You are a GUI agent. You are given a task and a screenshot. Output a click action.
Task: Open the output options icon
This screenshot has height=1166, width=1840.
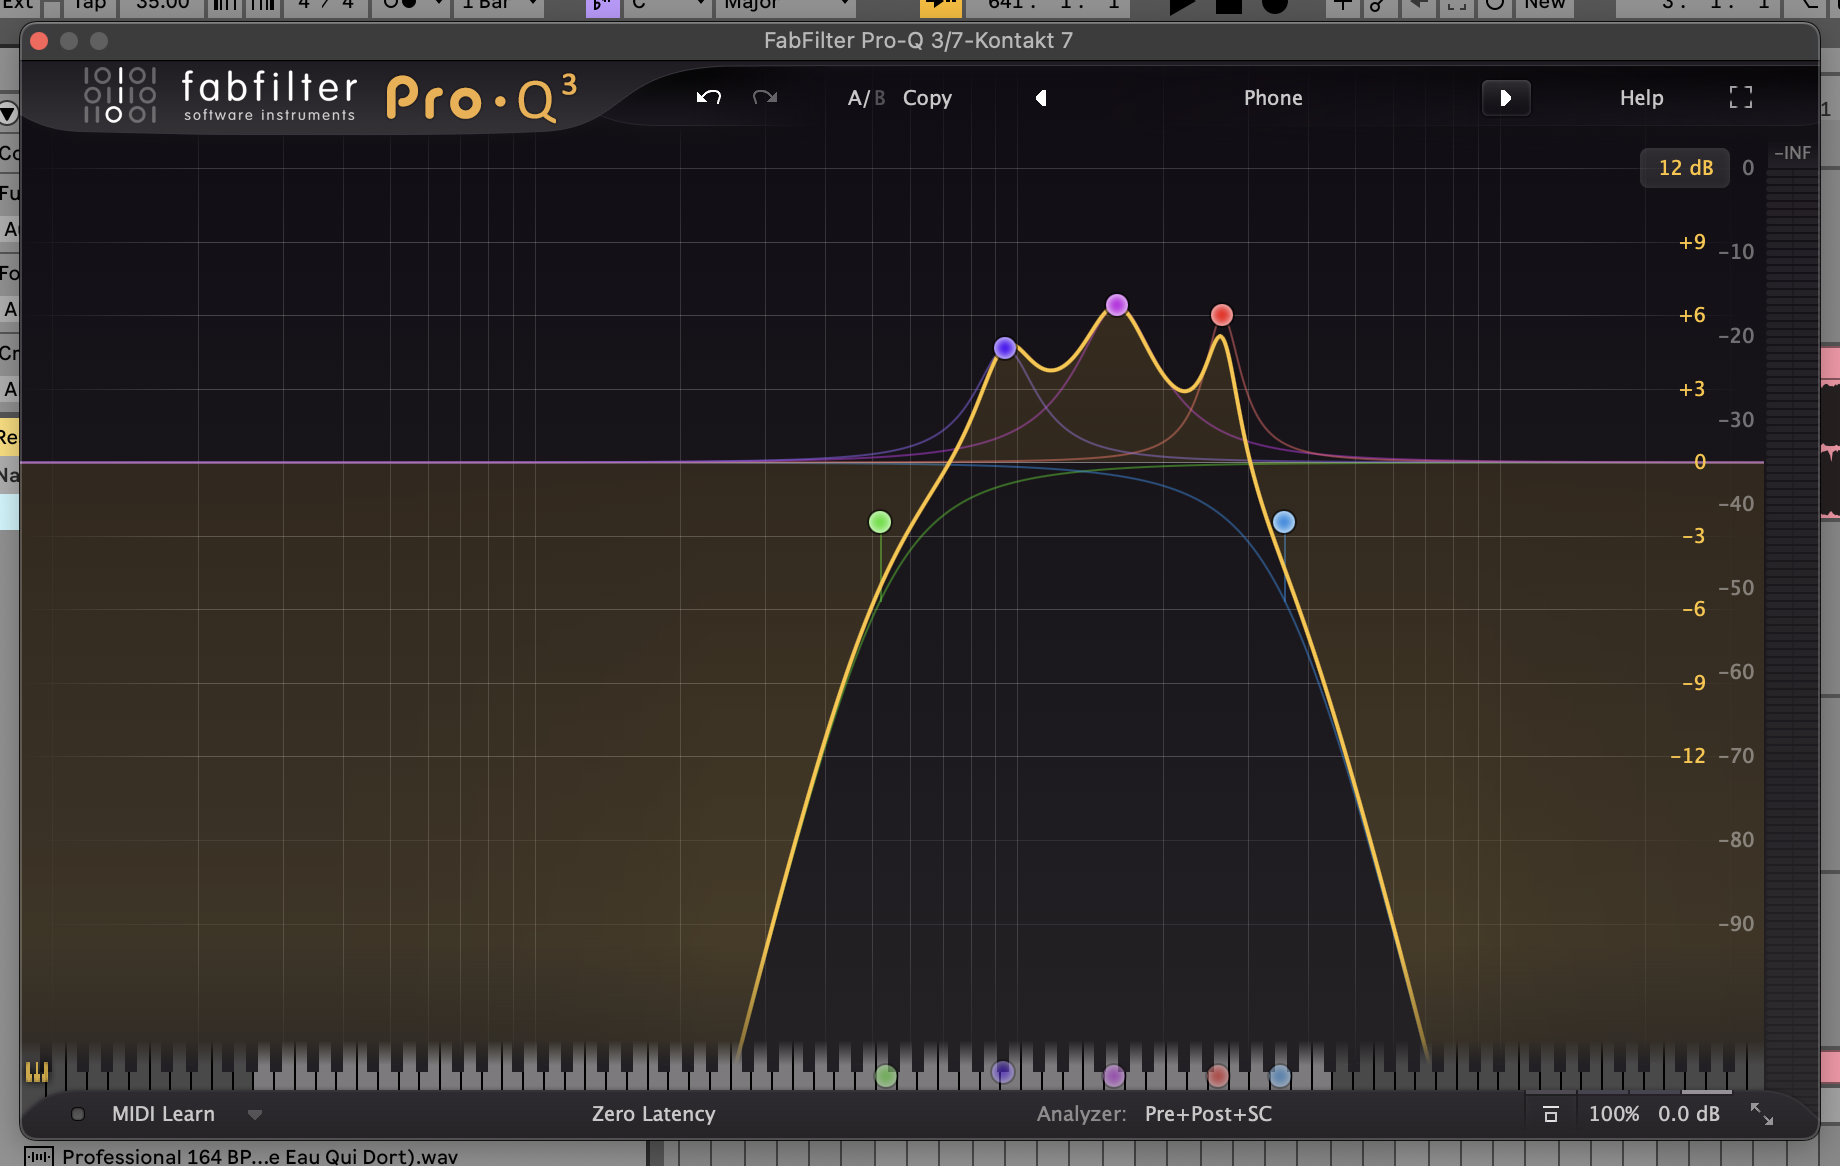tap(1551, 1114)
